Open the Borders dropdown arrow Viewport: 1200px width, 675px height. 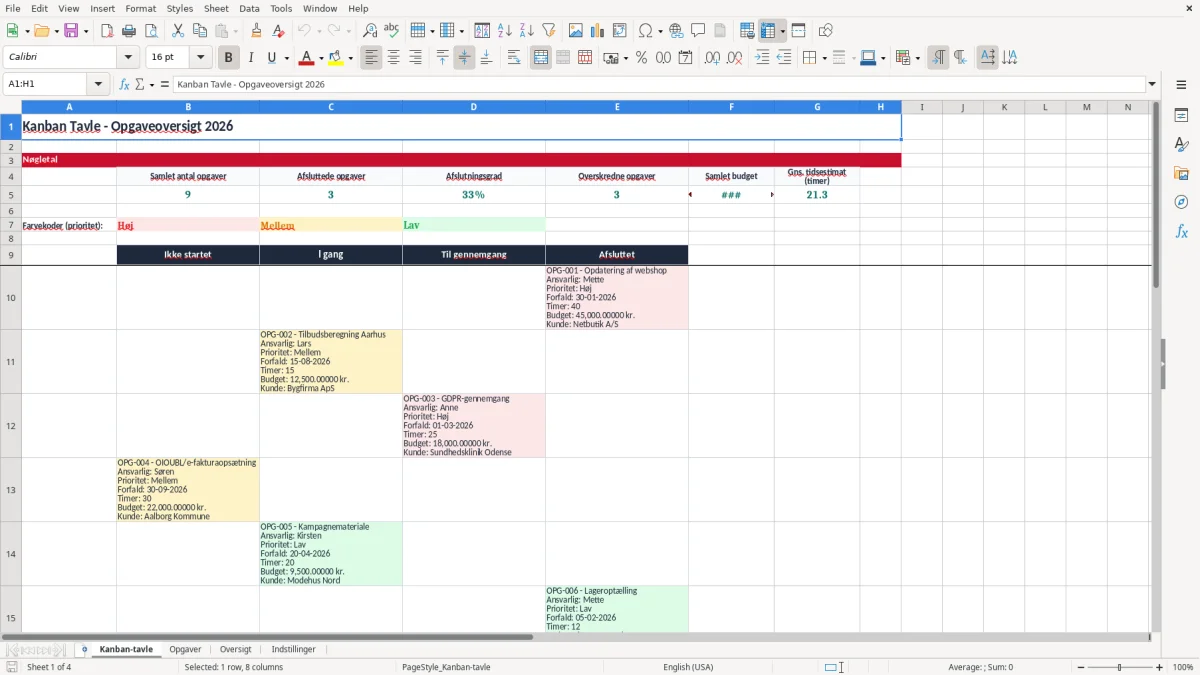pyautogui.click(x=824, y=58)
